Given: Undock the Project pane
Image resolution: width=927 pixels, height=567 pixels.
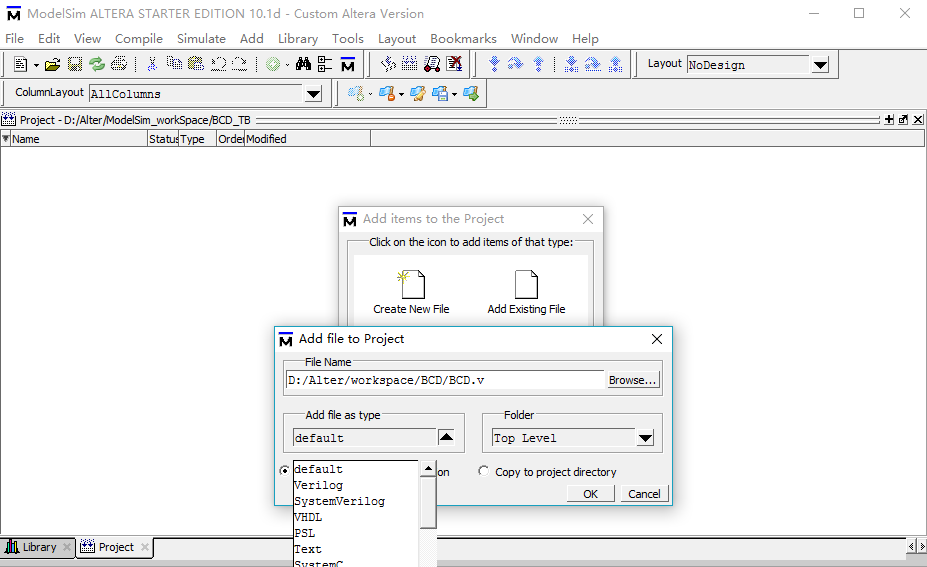Looking at the screenshot, I should pos(903,119).
